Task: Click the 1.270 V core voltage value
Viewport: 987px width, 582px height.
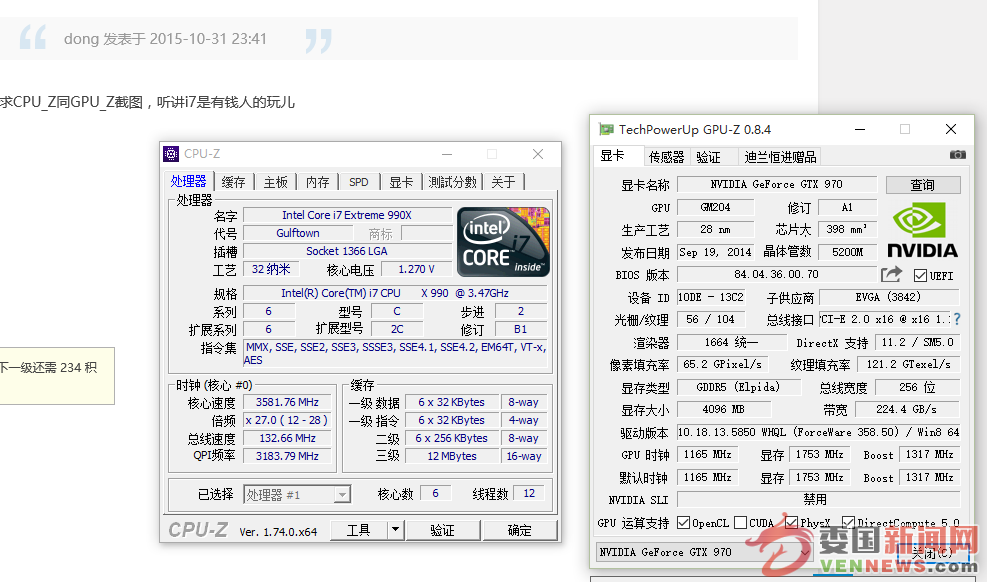Action: pos(416,269)
